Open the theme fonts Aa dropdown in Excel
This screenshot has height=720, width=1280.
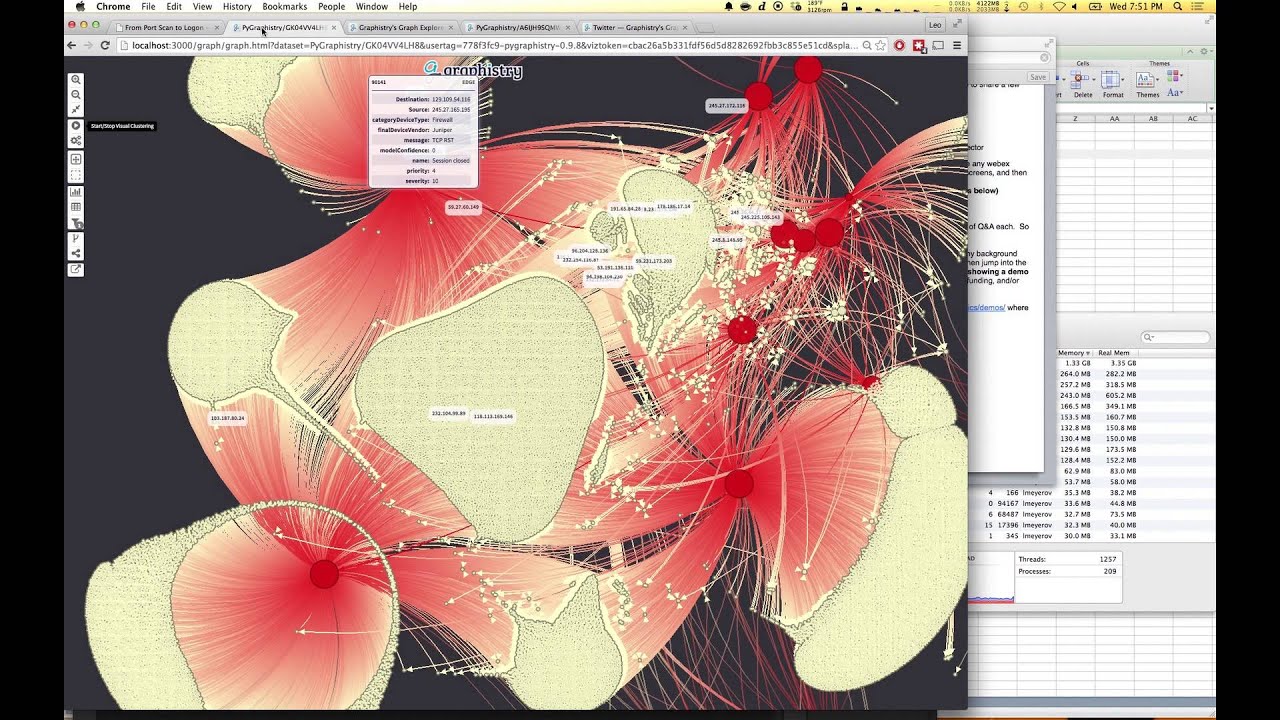coord(1175,92)
